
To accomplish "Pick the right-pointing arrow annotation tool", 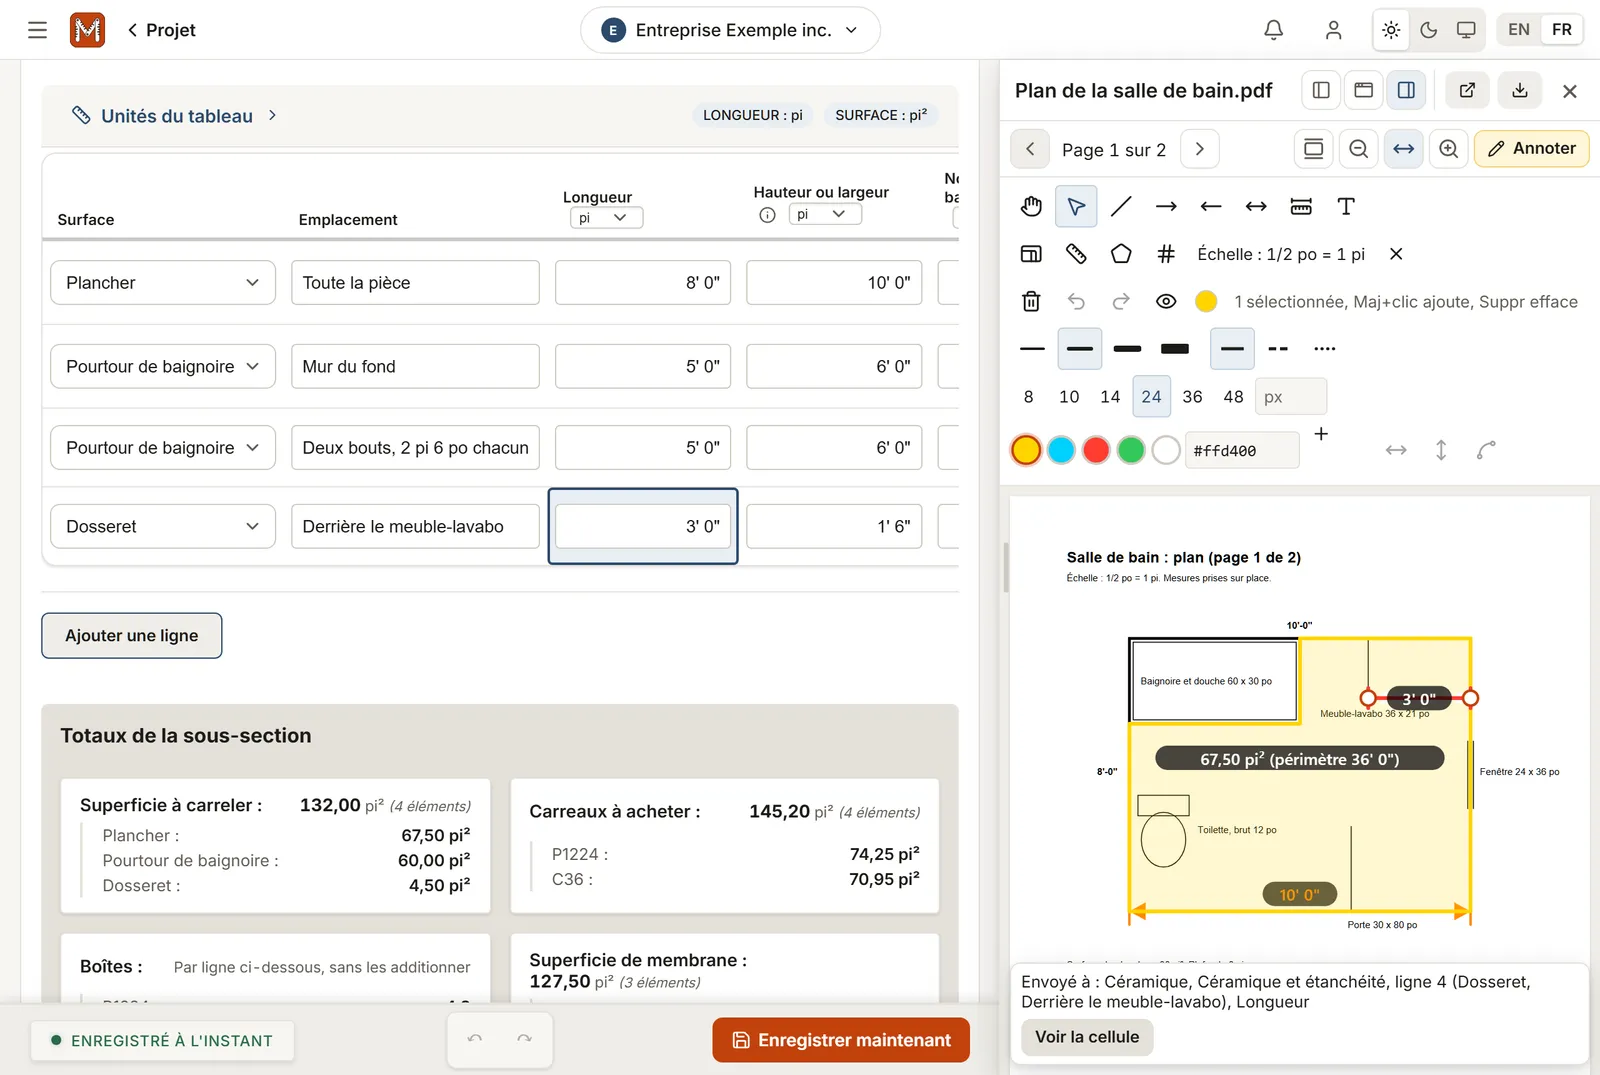I will click(1166, 206).
